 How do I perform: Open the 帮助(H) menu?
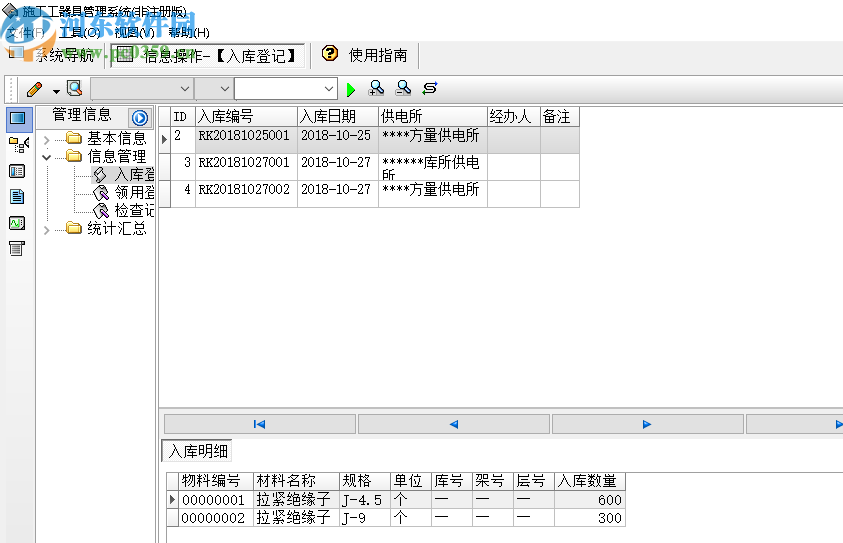click(x=189, y=33)
